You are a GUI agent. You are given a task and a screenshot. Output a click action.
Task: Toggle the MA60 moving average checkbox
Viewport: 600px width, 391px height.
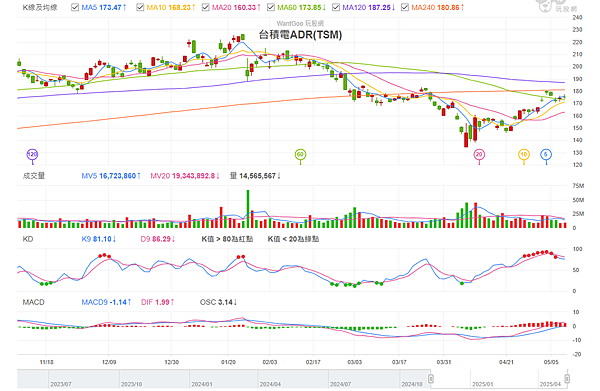(x=271, y=7)
